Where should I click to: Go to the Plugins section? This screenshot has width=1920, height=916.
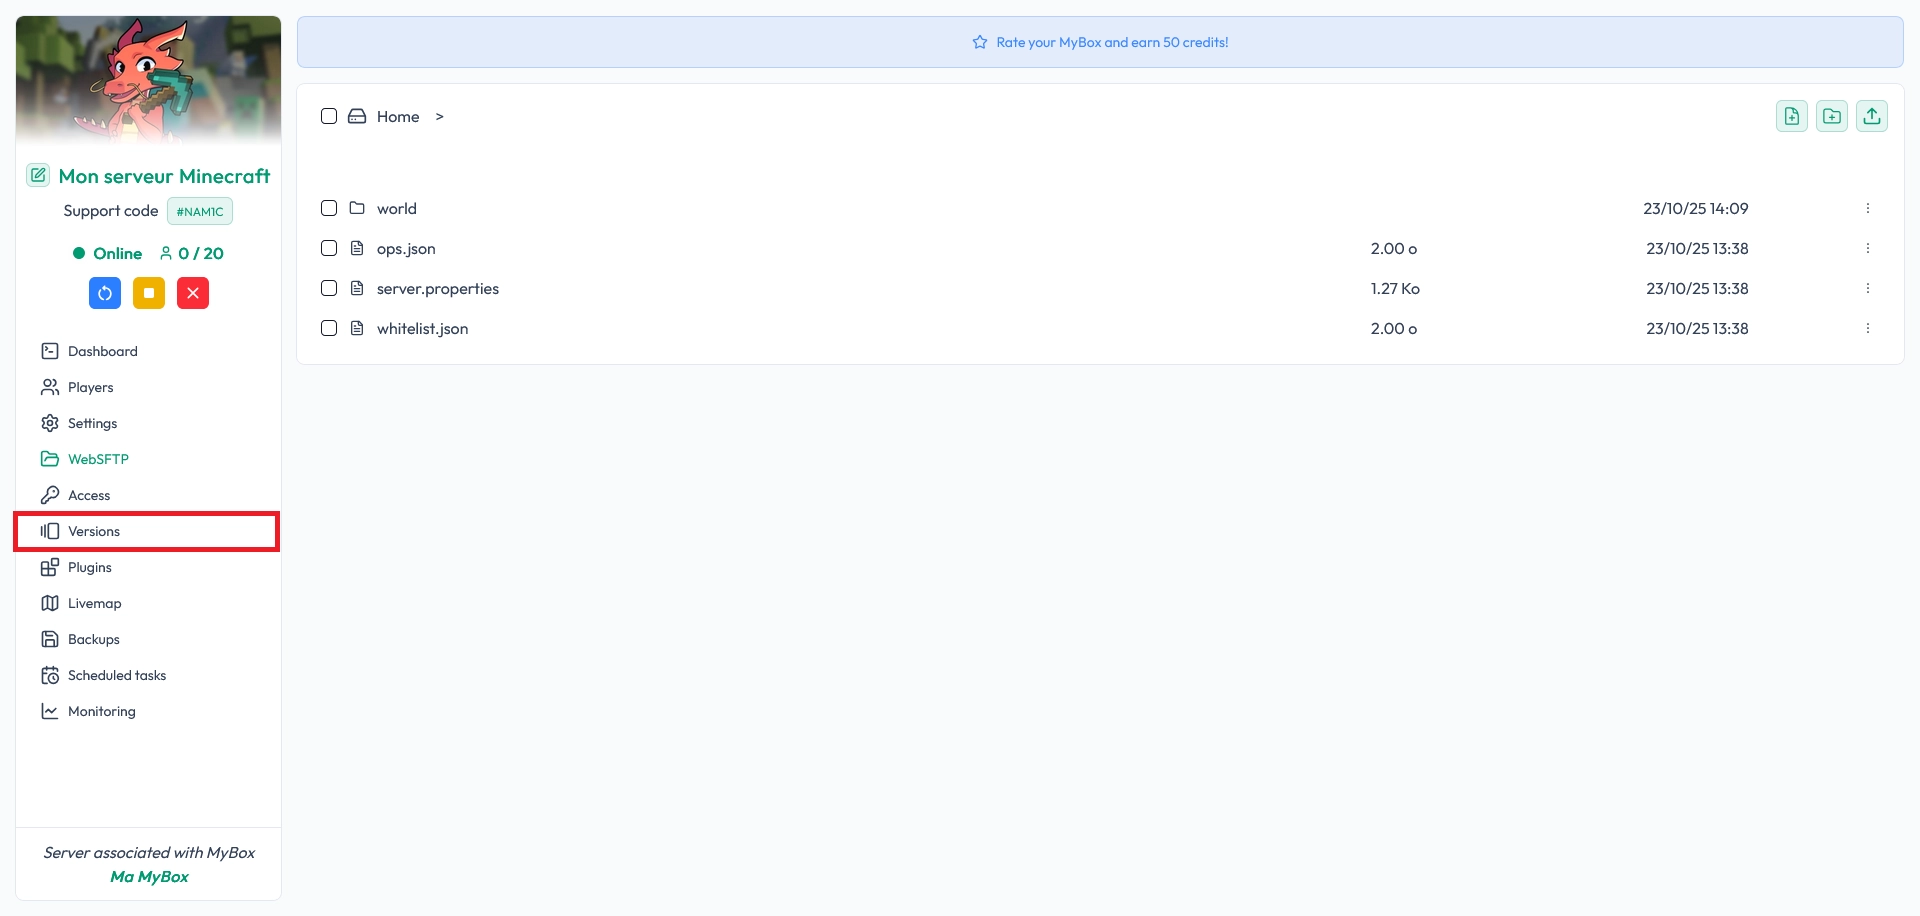click(89, 567)
